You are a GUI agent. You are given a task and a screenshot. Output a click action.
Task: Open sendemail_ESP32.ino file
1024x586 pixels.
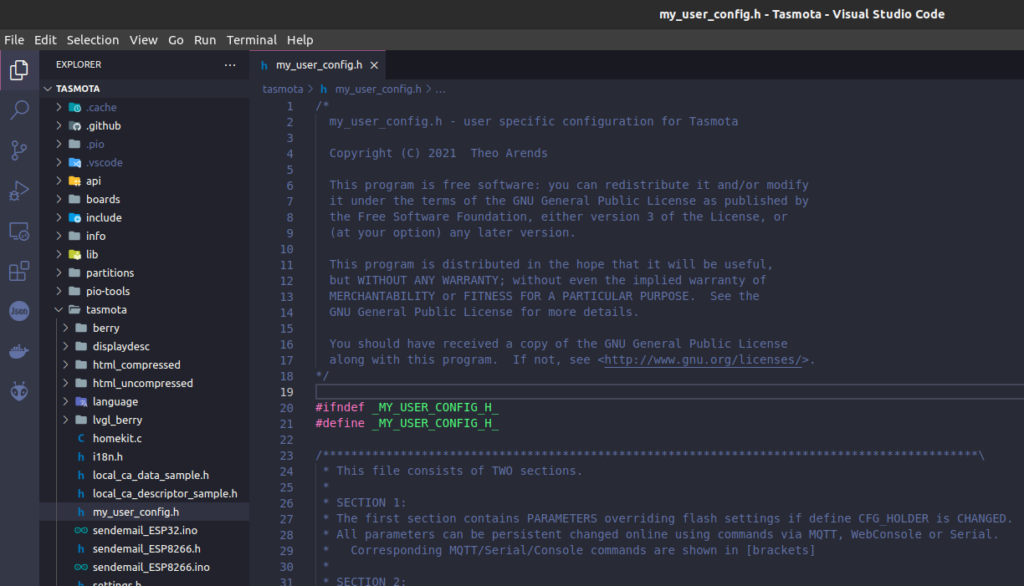[x=144, y=530]
